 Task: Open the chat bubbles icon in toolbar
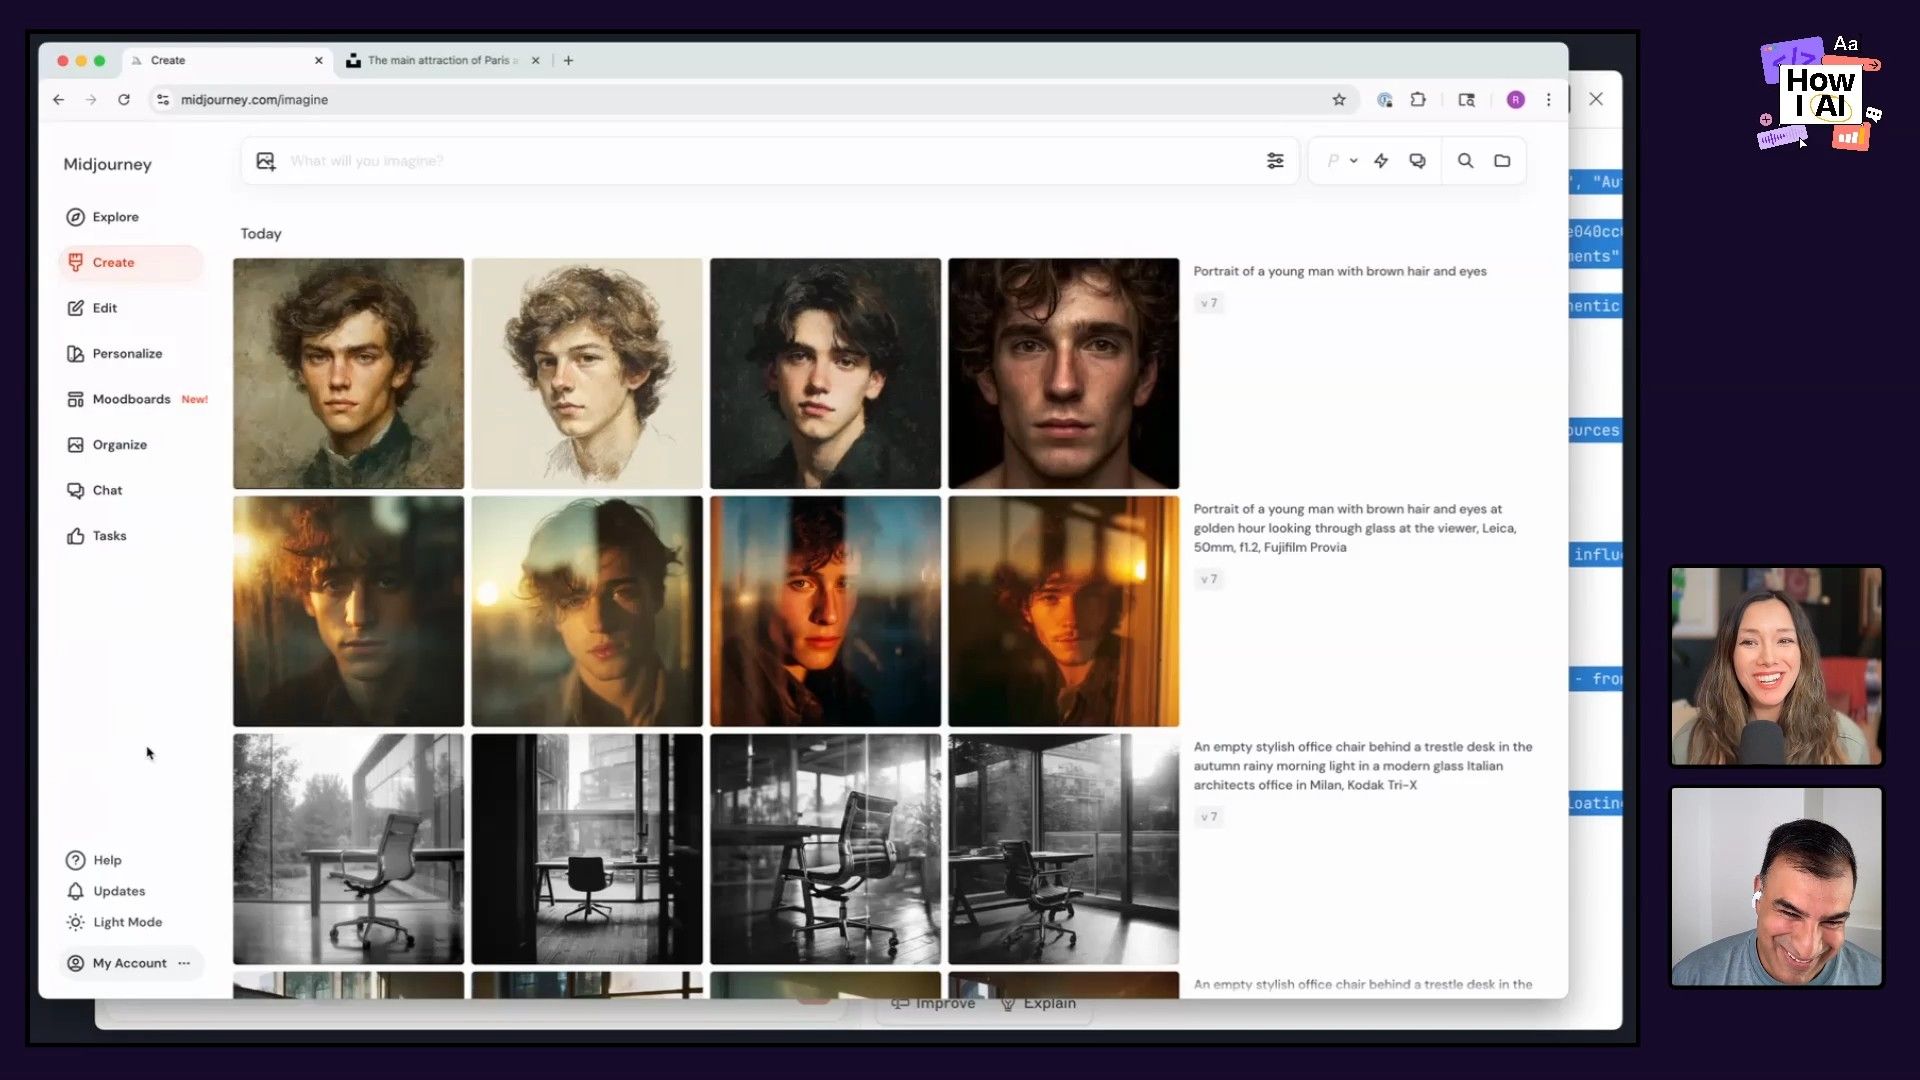1417,161
